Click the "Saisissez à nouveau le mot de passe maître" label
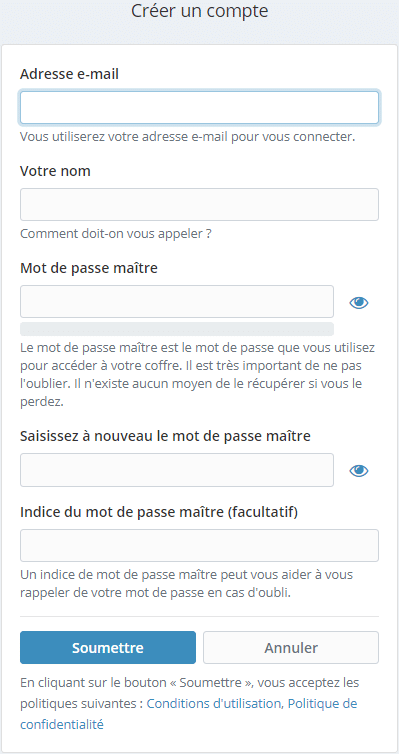The width and height of the screenshot is (399, 754). [165, 436]
